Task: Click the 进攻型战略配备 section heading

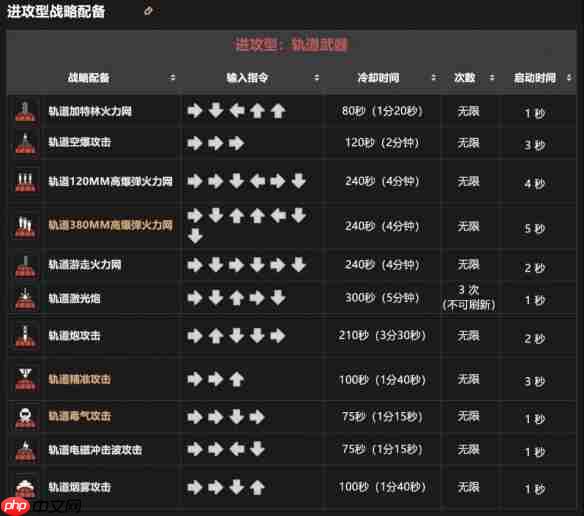Action: click(x=56, y=11)
